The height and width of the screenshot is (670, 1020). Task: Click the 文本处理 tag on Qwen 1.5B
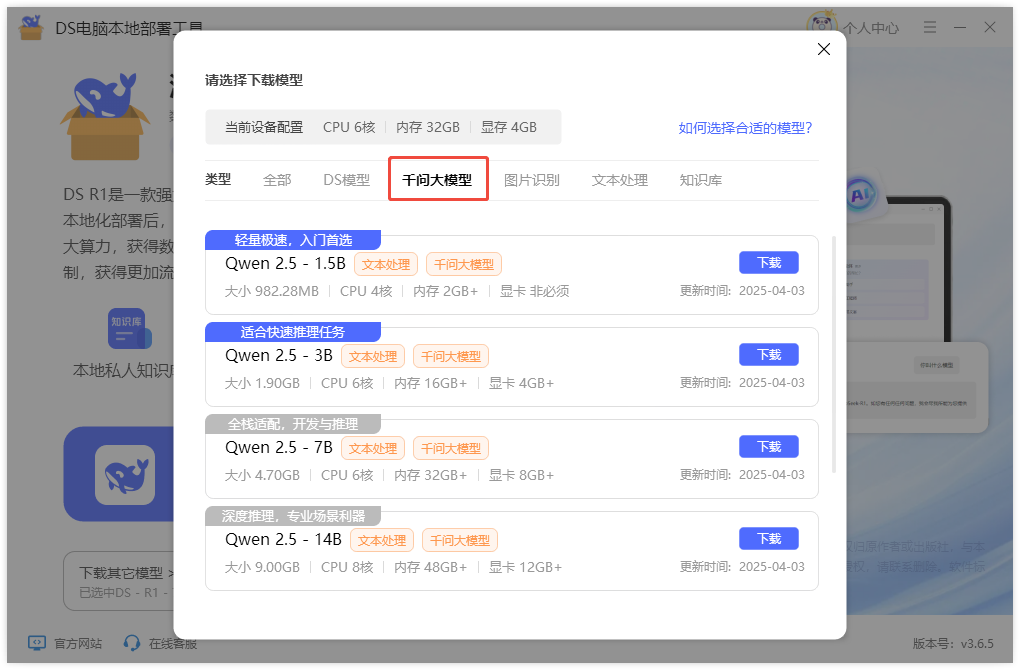click(386, 264)
